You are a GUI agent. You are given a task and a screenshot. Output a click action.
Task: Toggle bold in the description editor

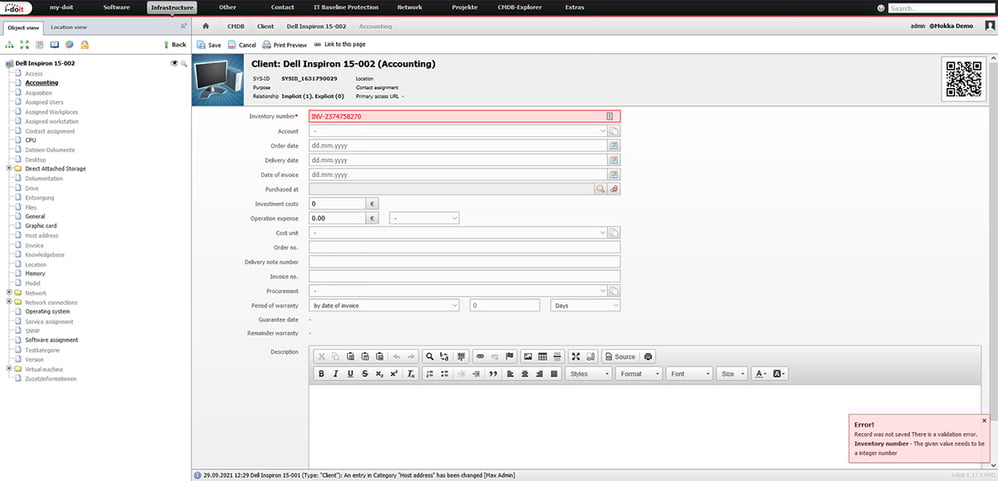[321, 373]
